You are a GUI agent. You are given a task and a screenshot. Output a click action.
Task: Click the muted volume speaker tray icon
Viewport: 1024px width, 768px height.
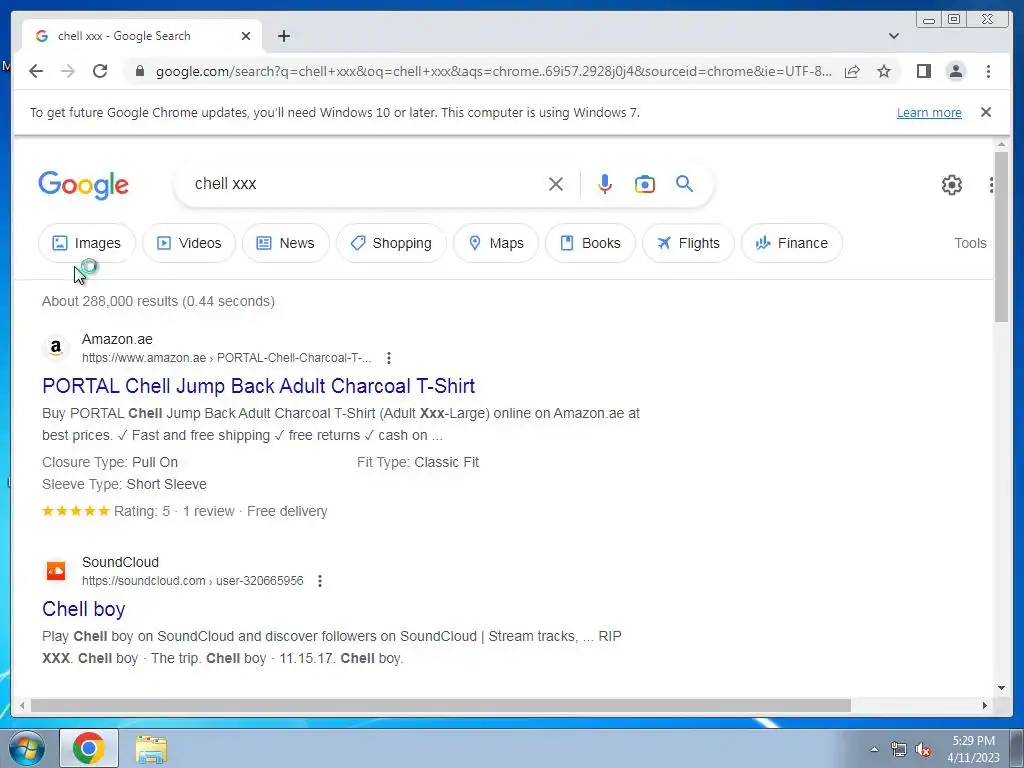(923, 750)
